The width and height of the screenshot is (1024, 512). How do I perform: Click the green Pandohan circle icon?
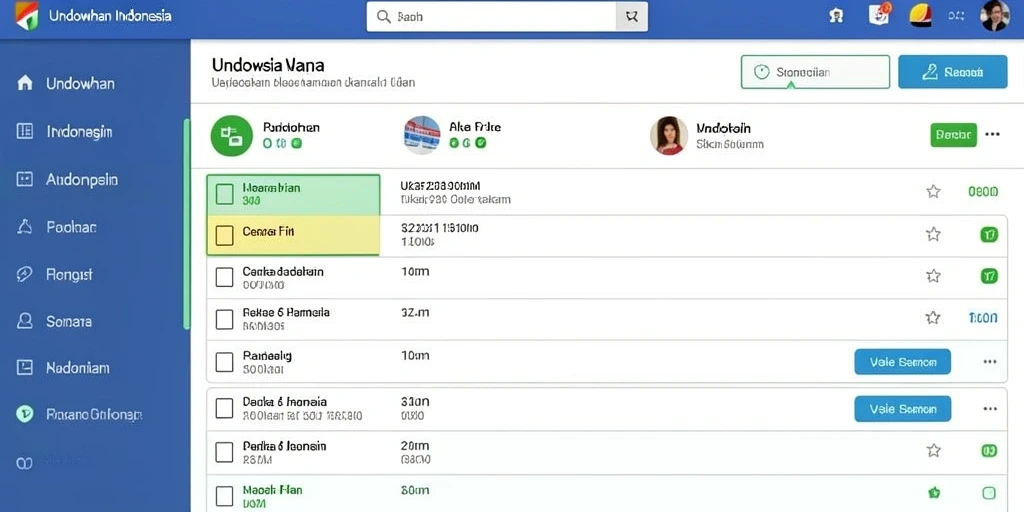click(231, 136)
